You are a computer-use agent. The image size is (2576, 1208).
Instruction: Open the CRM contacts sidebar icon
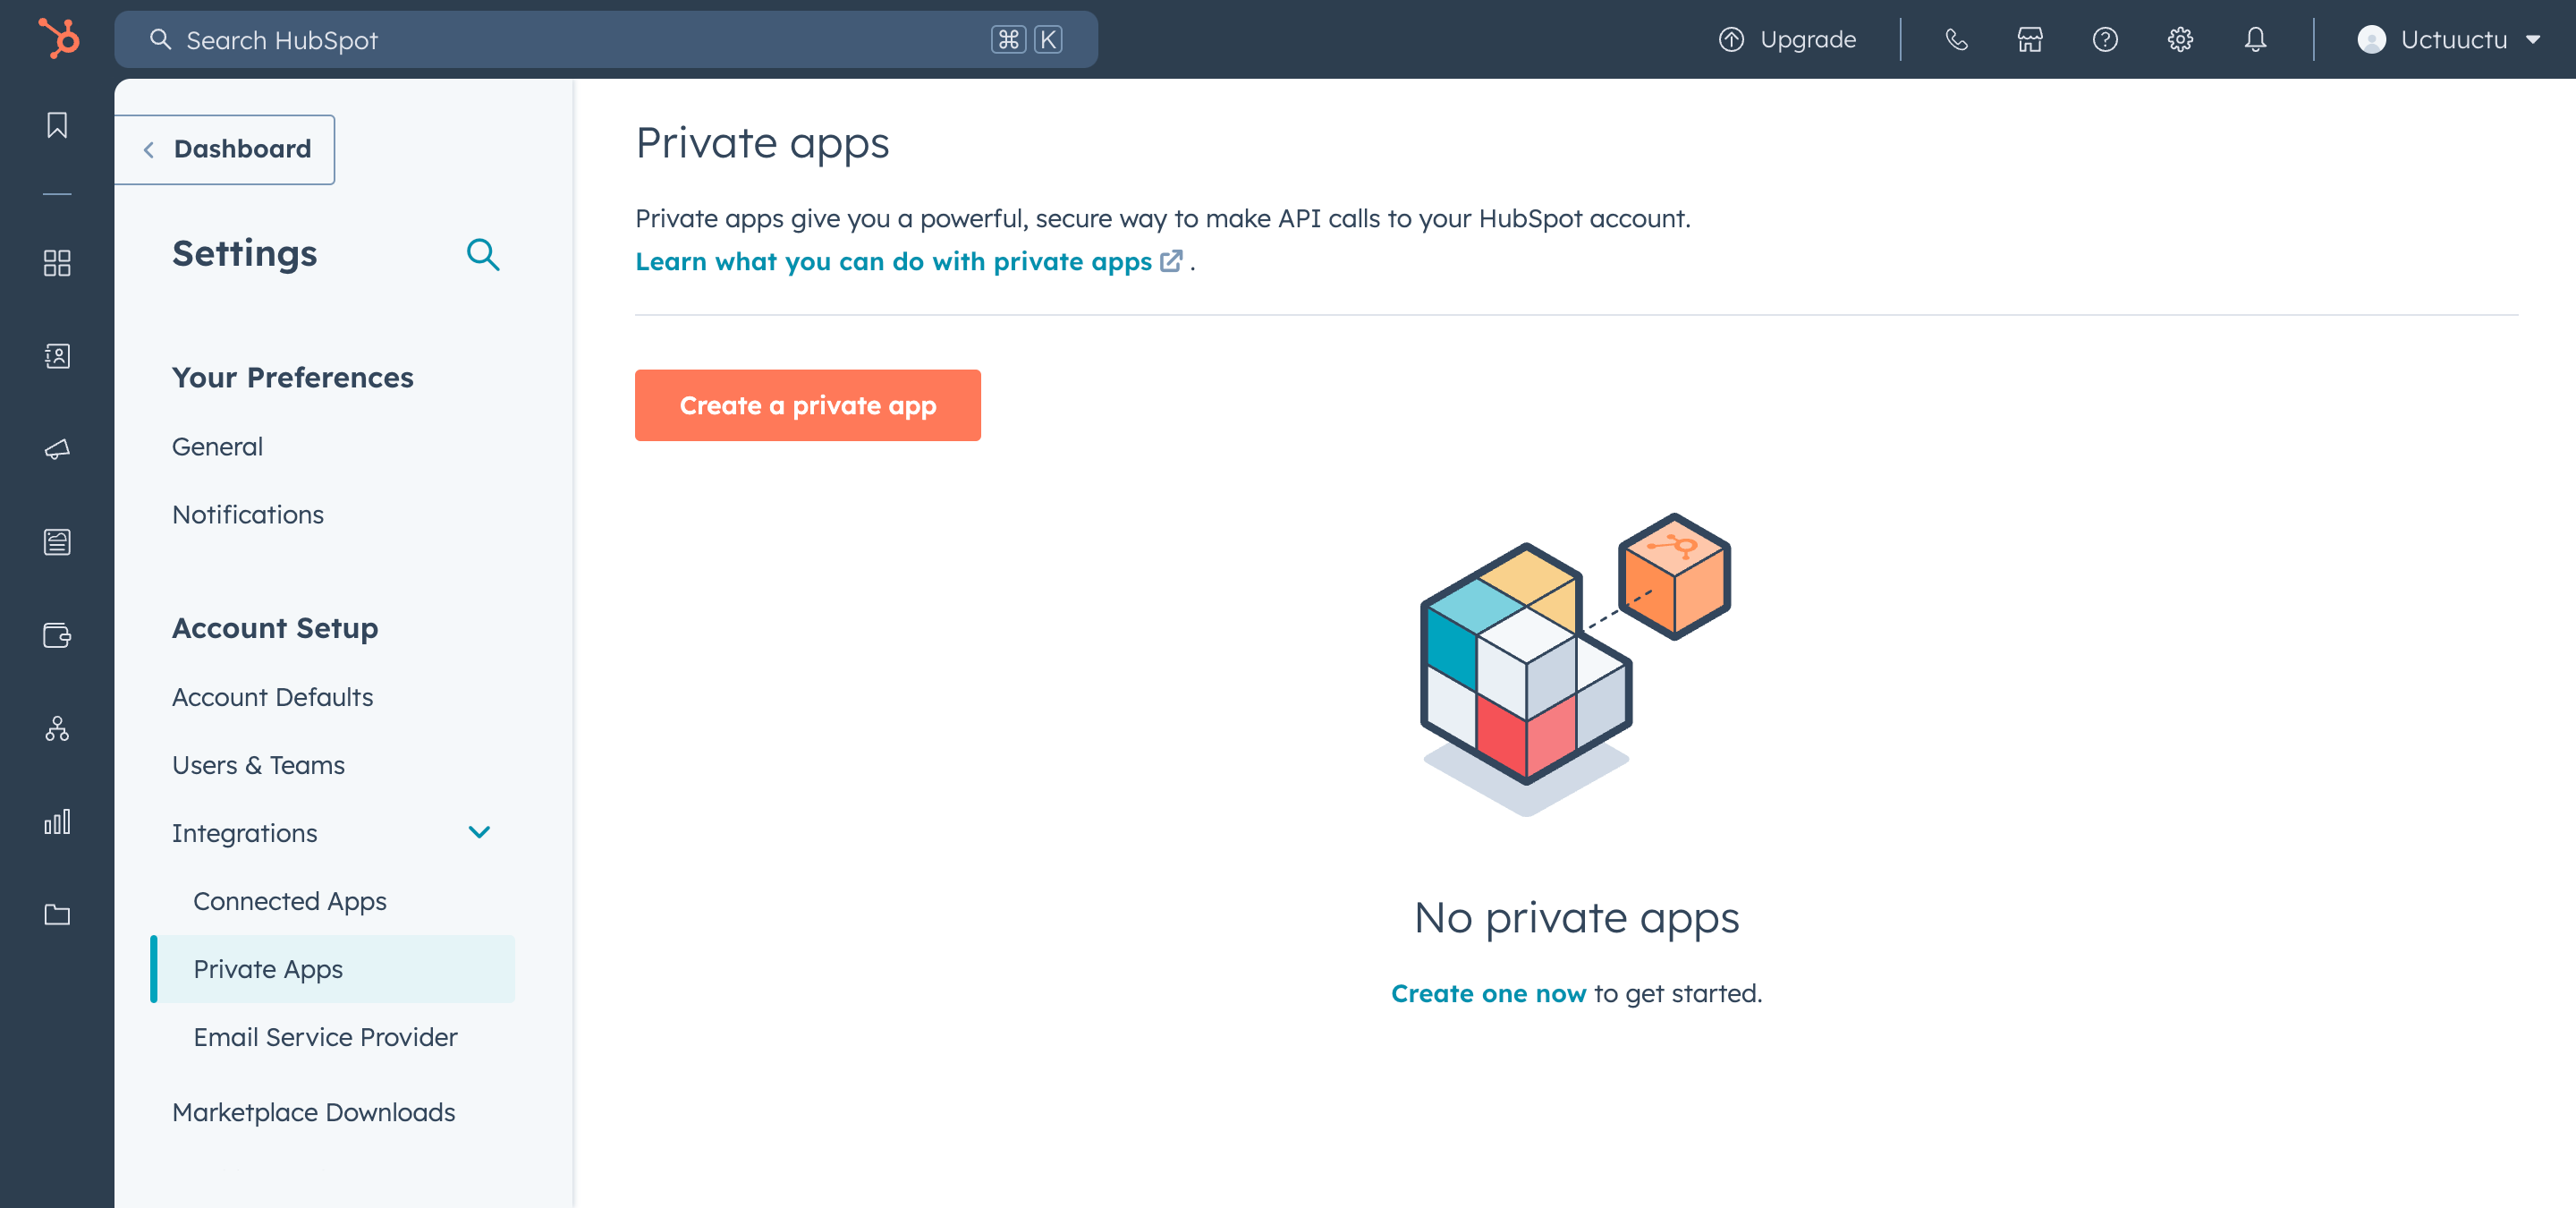(x=57, y=356)
